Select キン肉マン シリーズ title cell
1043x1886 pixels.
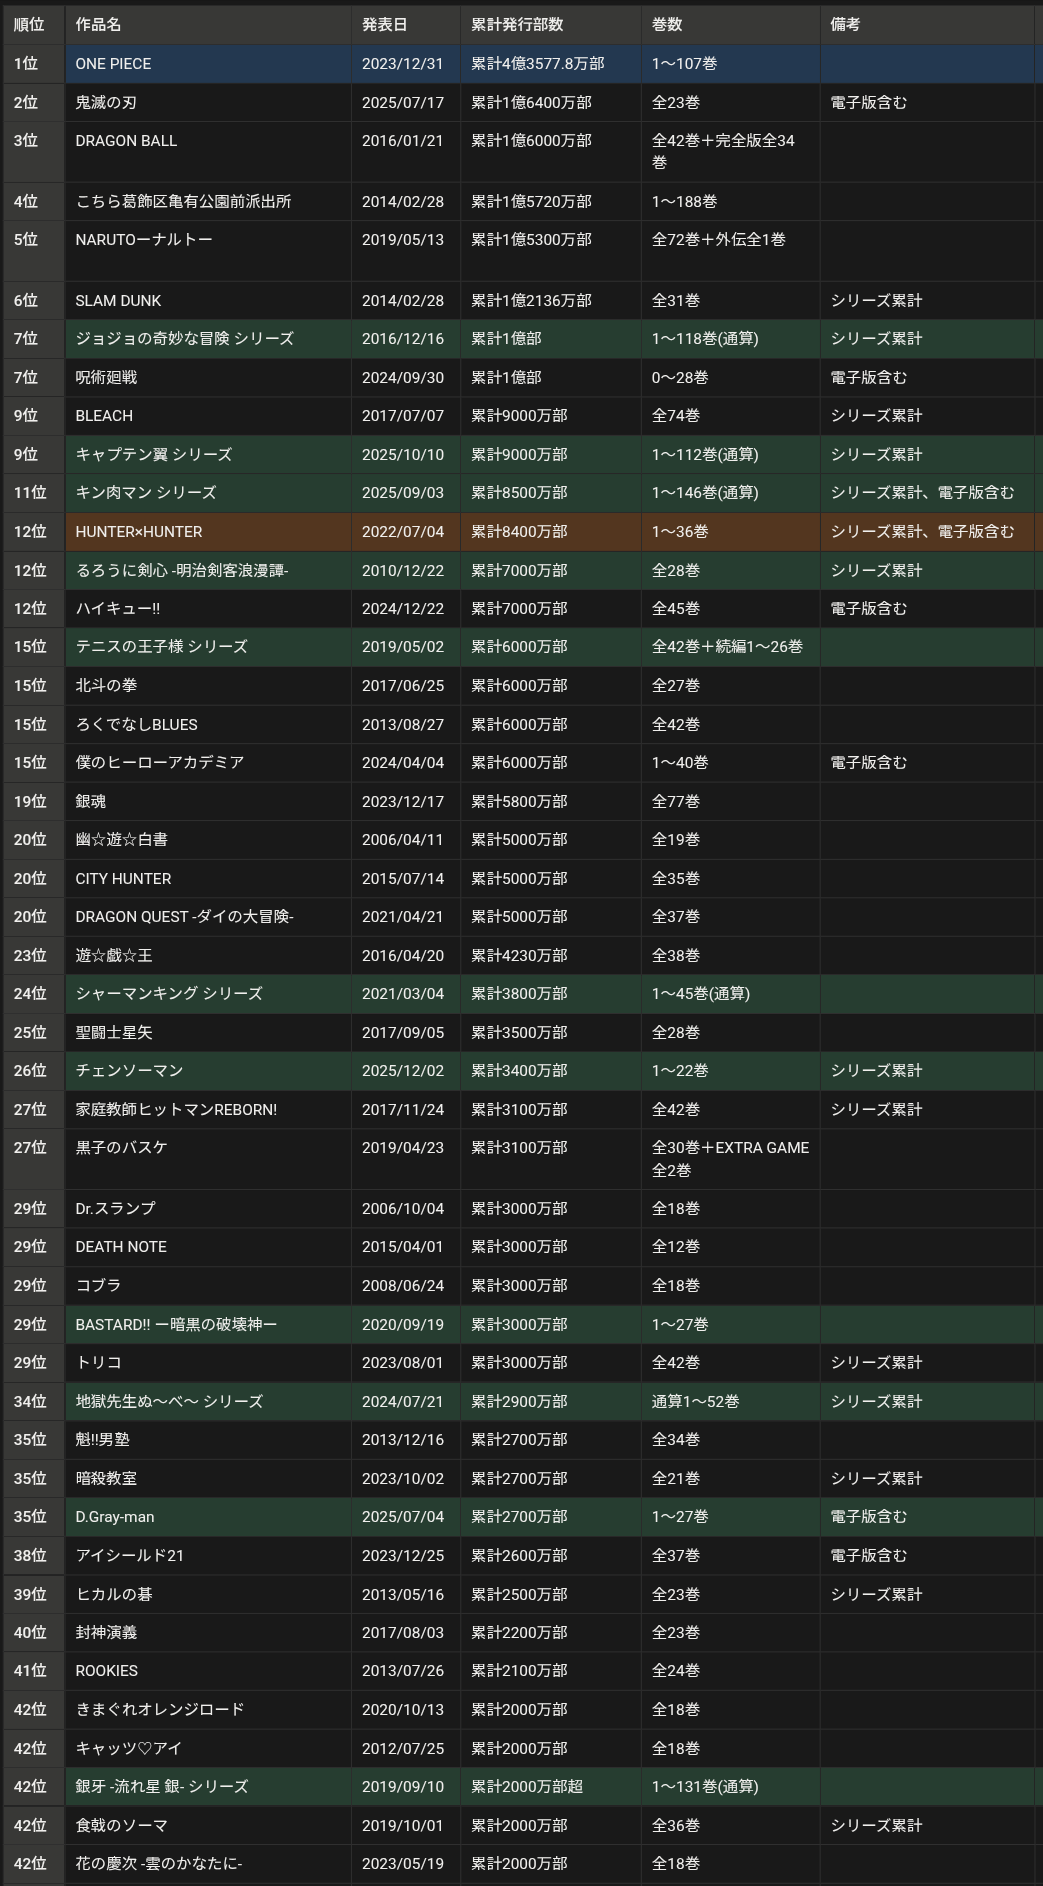click(x=208, y=492)
